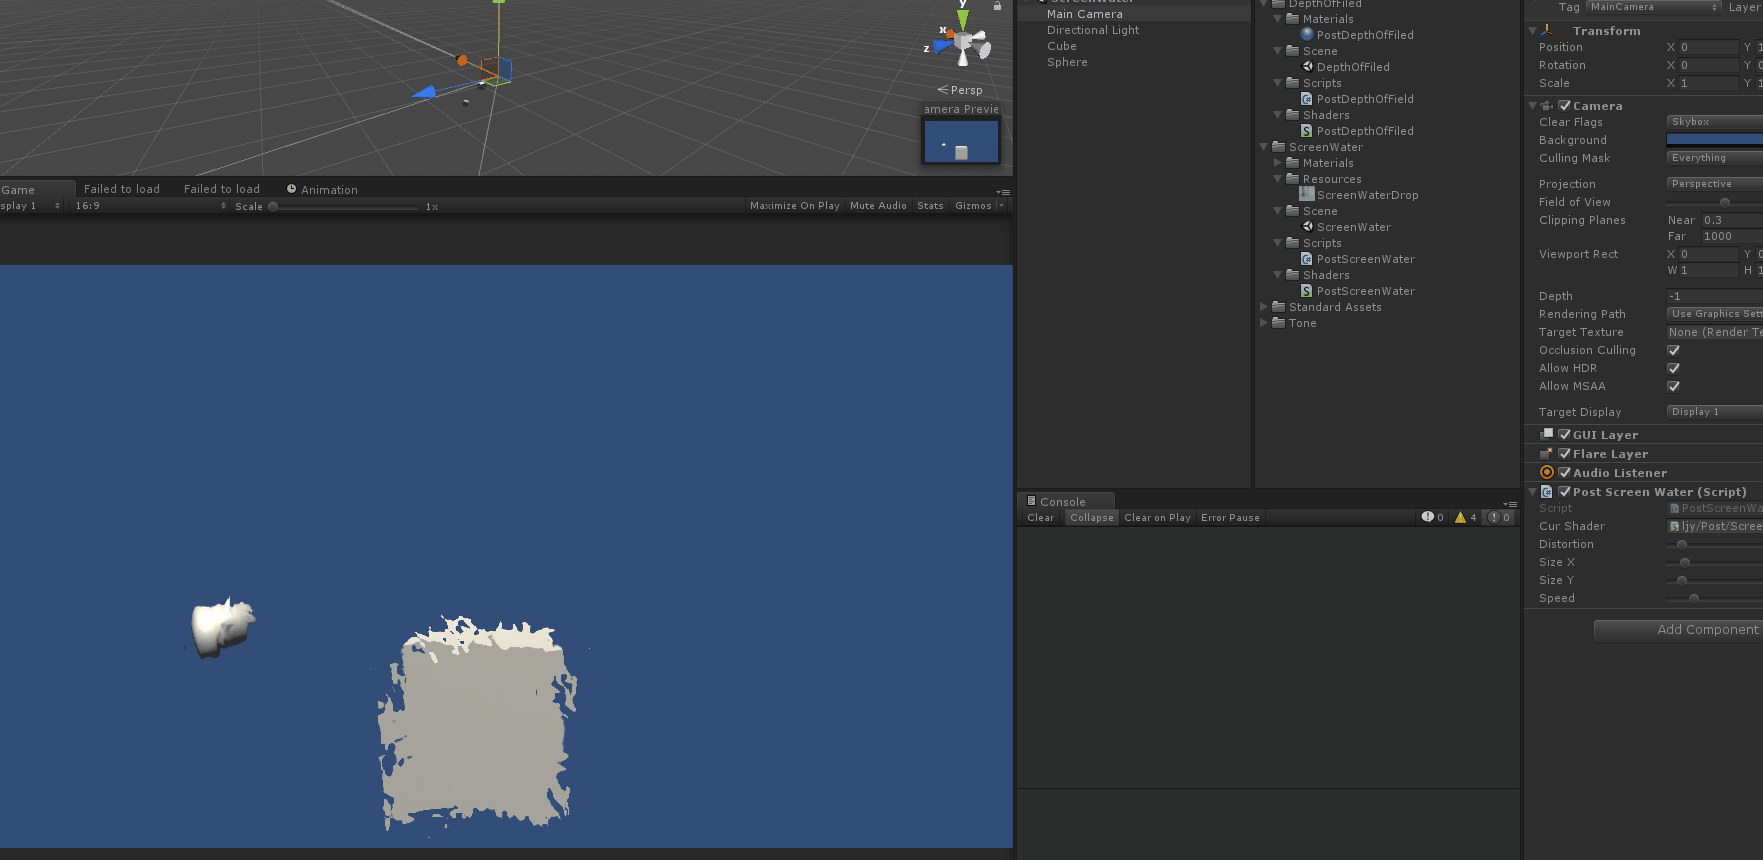This screenshot has width=1763, height=860.
Task: Collapse the Transform component foldout
Action: point(1532,31)
